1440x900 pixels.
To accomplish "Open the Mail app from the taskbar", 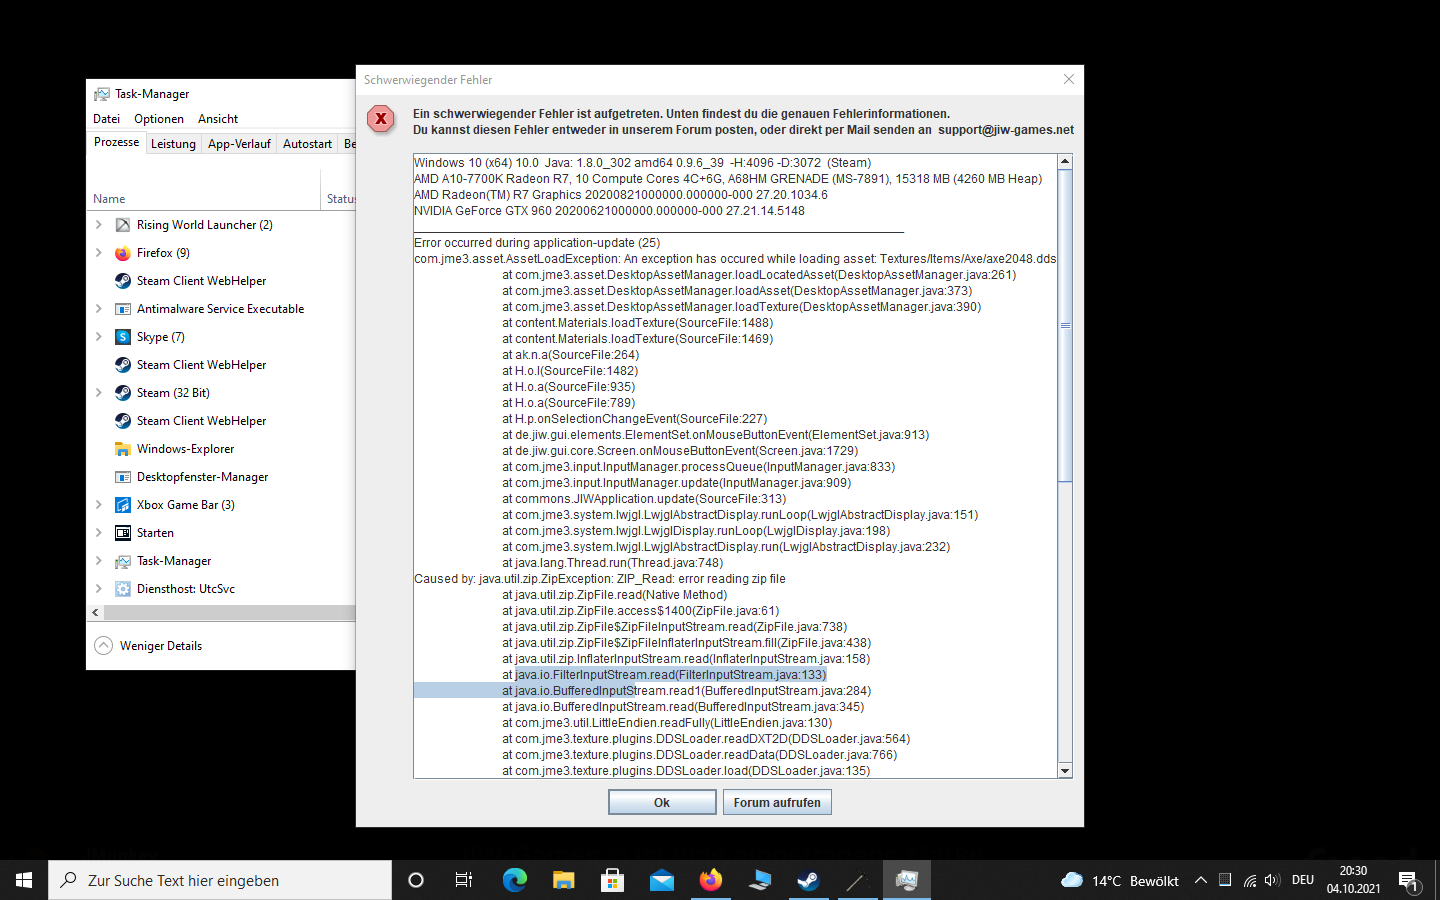I will click(662, 880).
